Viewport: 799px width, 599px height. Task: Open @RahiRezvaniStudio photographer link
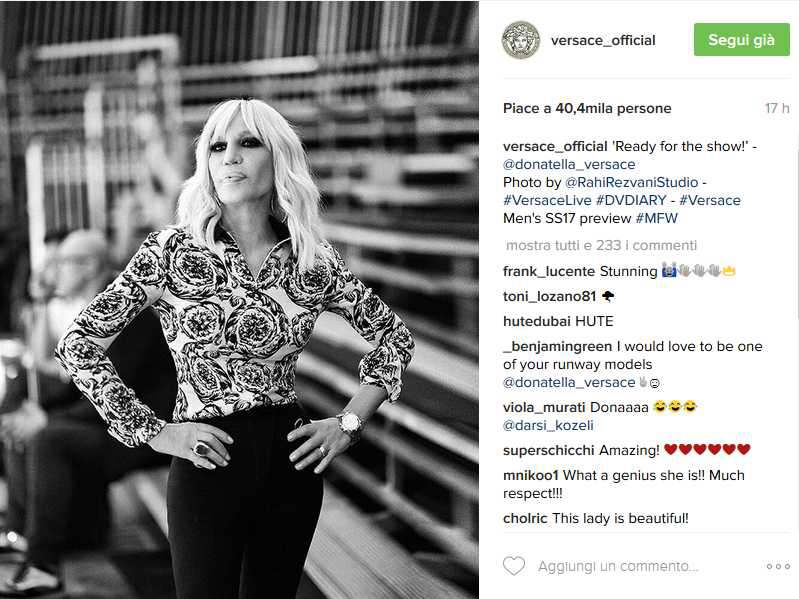(632, 182)
